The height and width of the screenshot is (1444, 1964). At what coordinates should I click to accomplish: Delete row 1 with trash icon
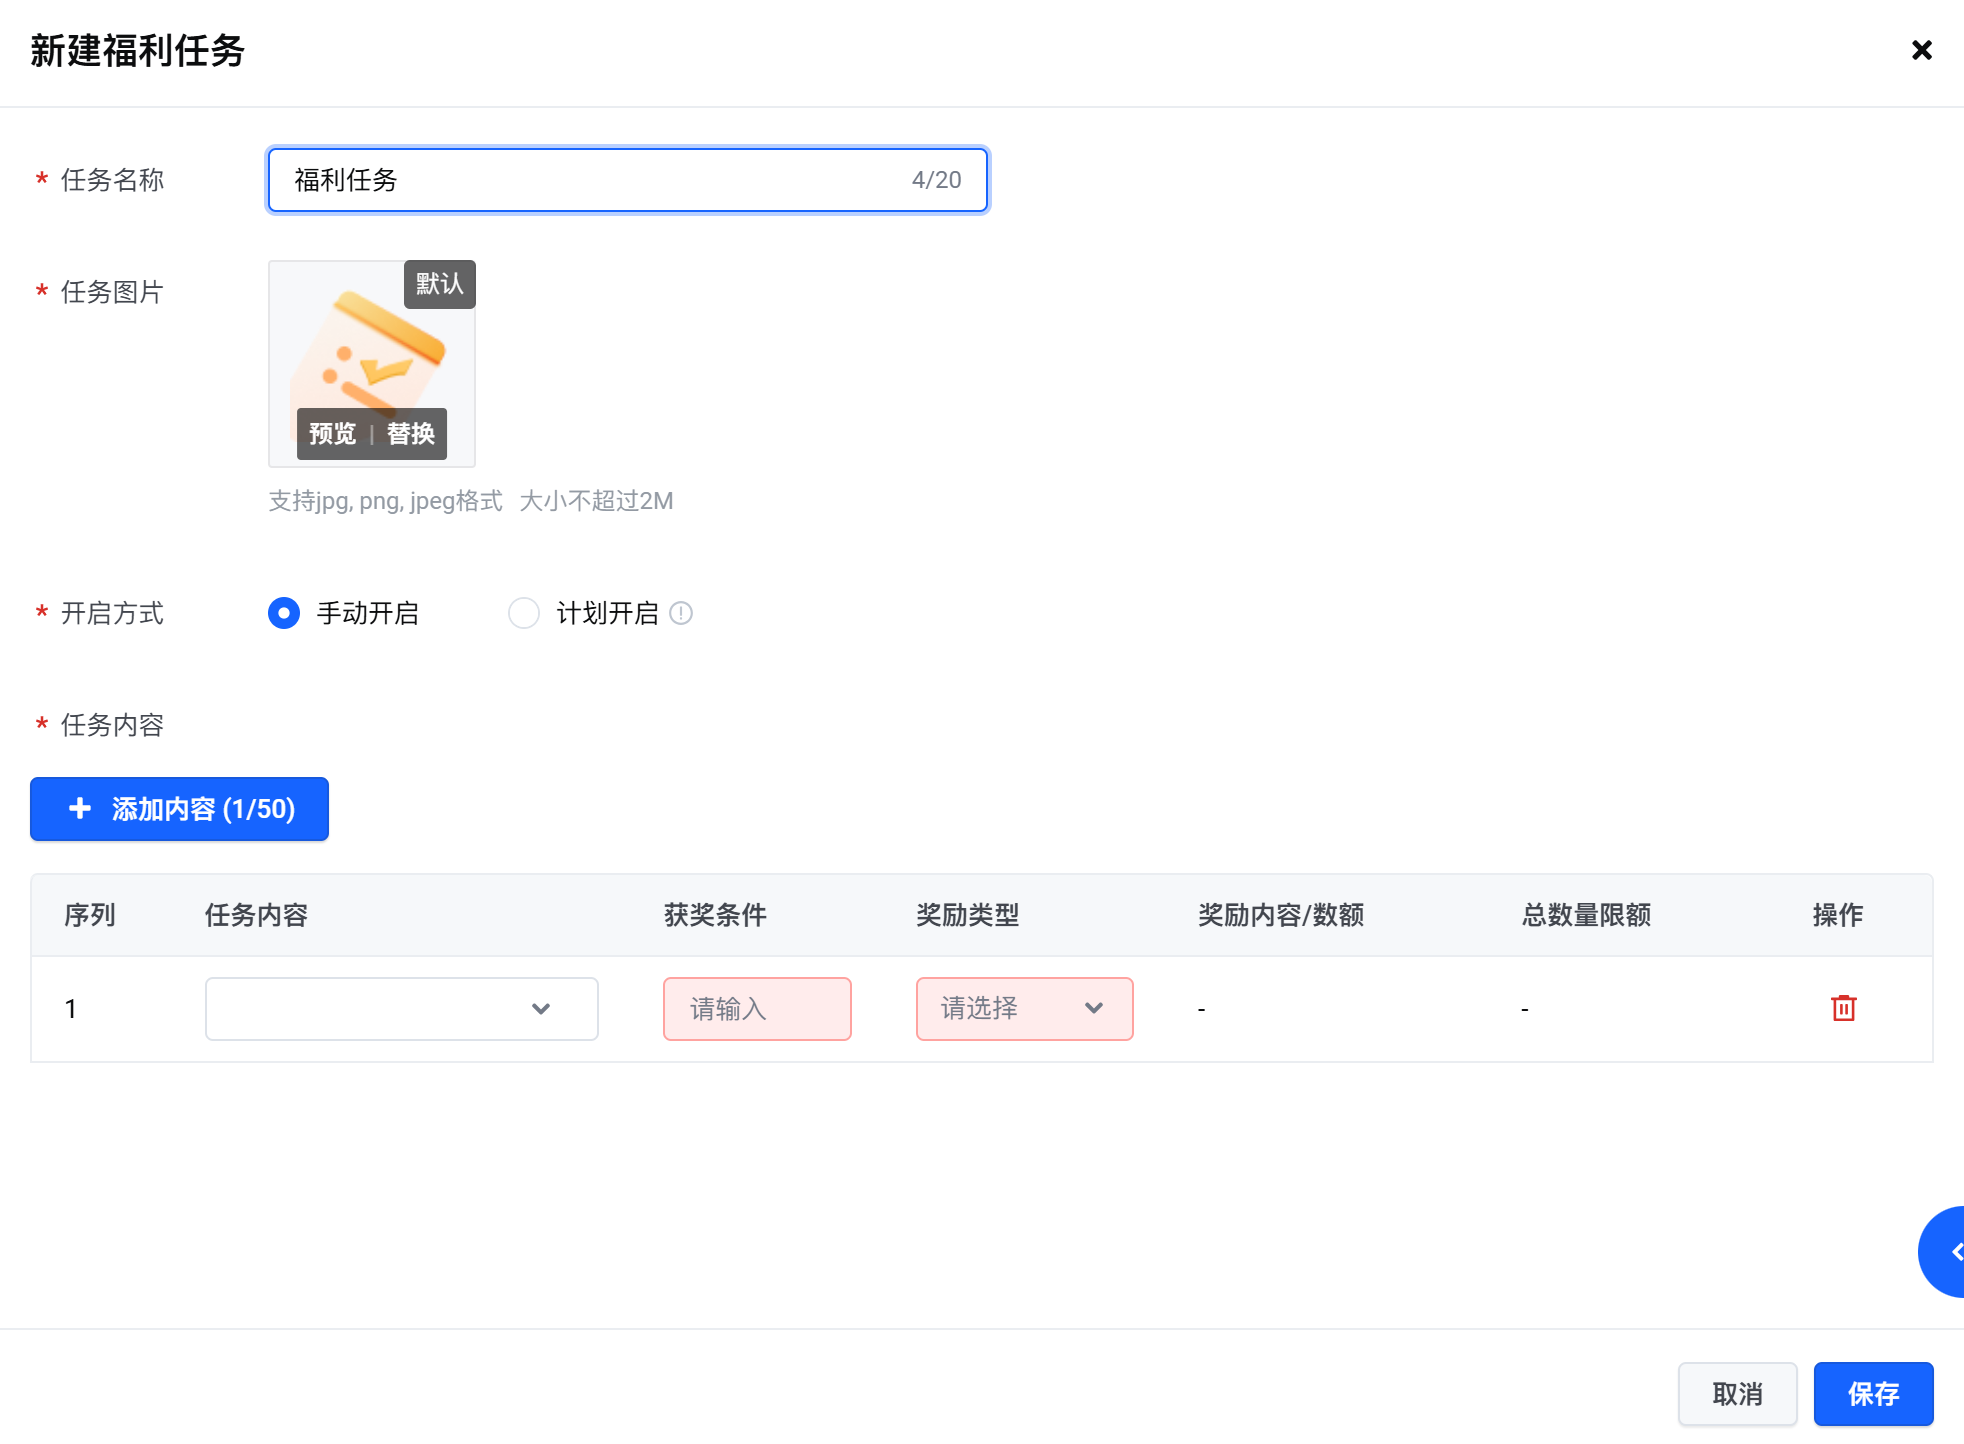[x=1843, y=1008]
